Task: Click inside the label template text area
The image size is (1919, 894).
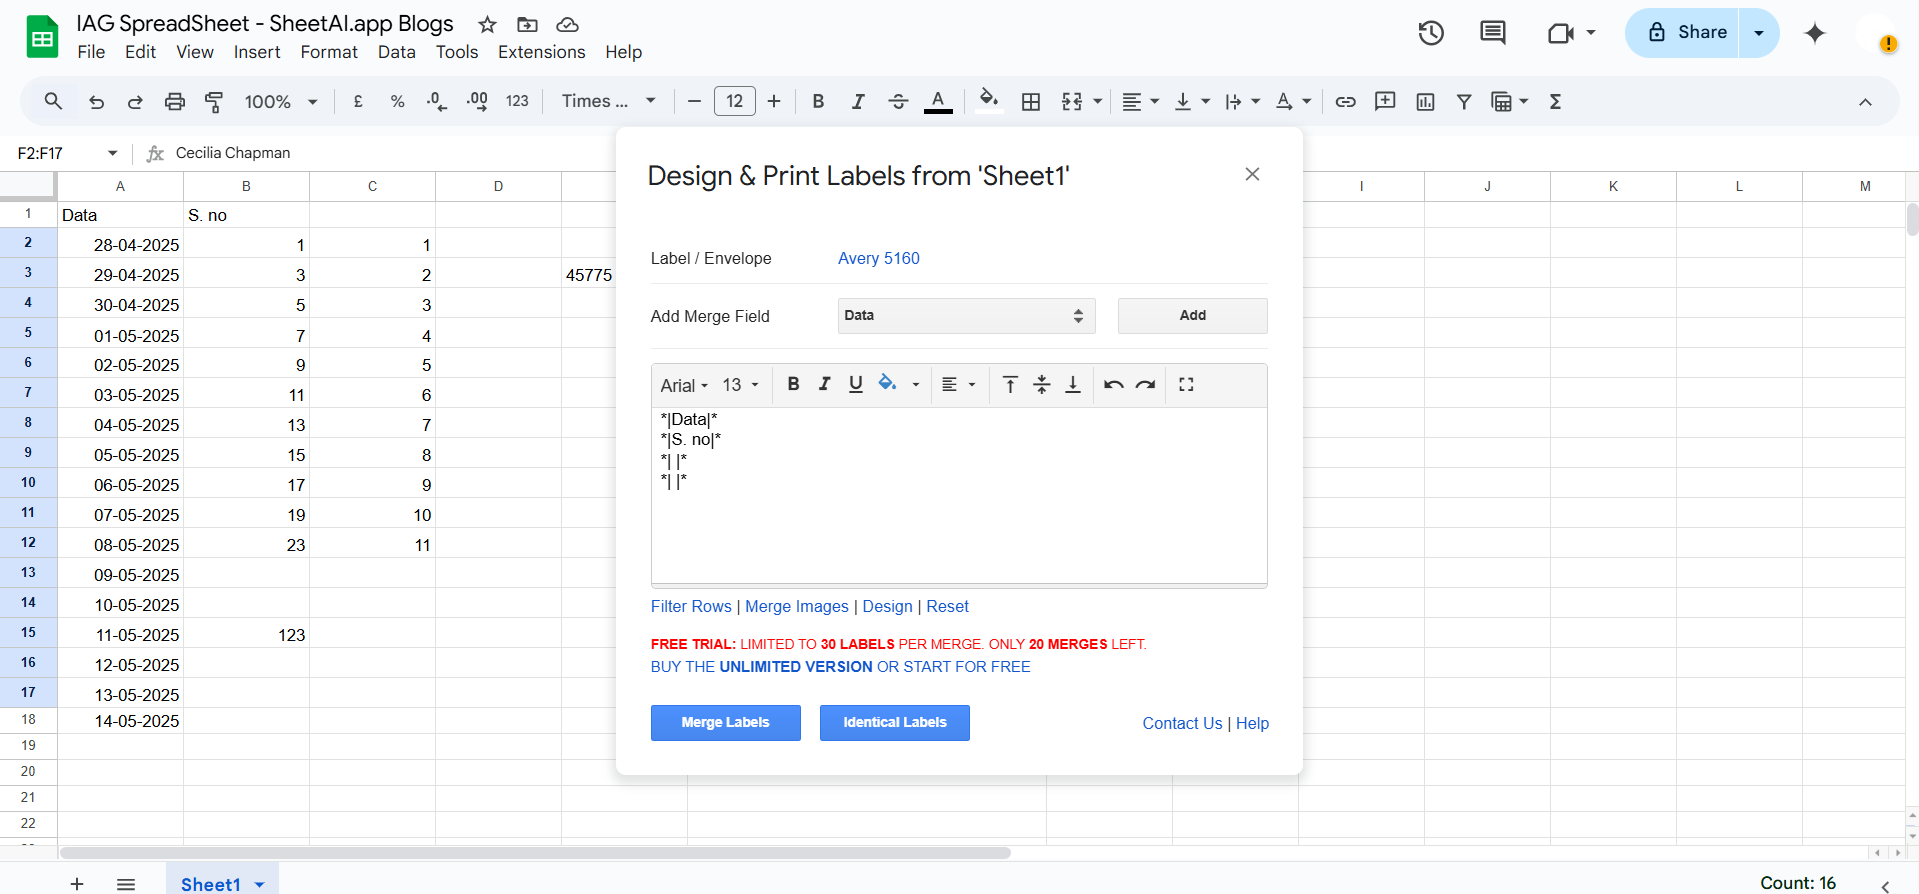Action: [x=959, y=495]
